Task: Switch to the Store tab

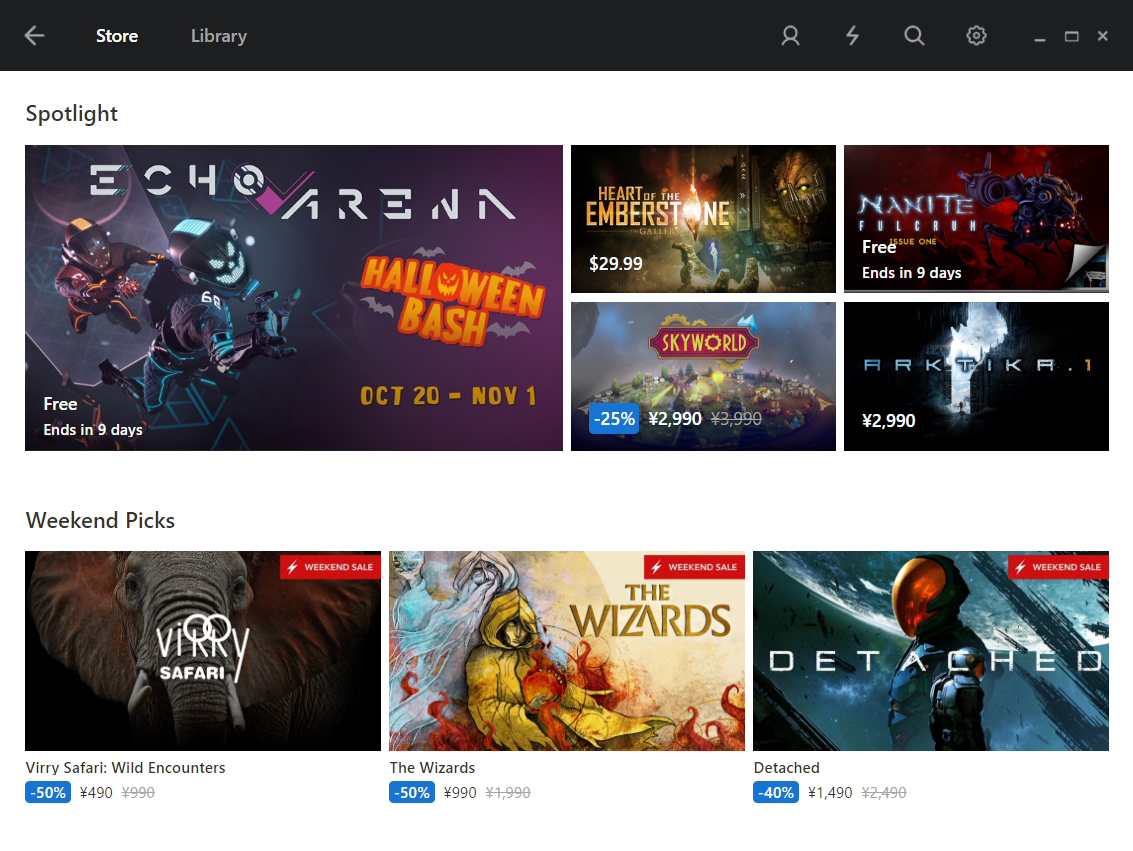Action: point(117,35)
